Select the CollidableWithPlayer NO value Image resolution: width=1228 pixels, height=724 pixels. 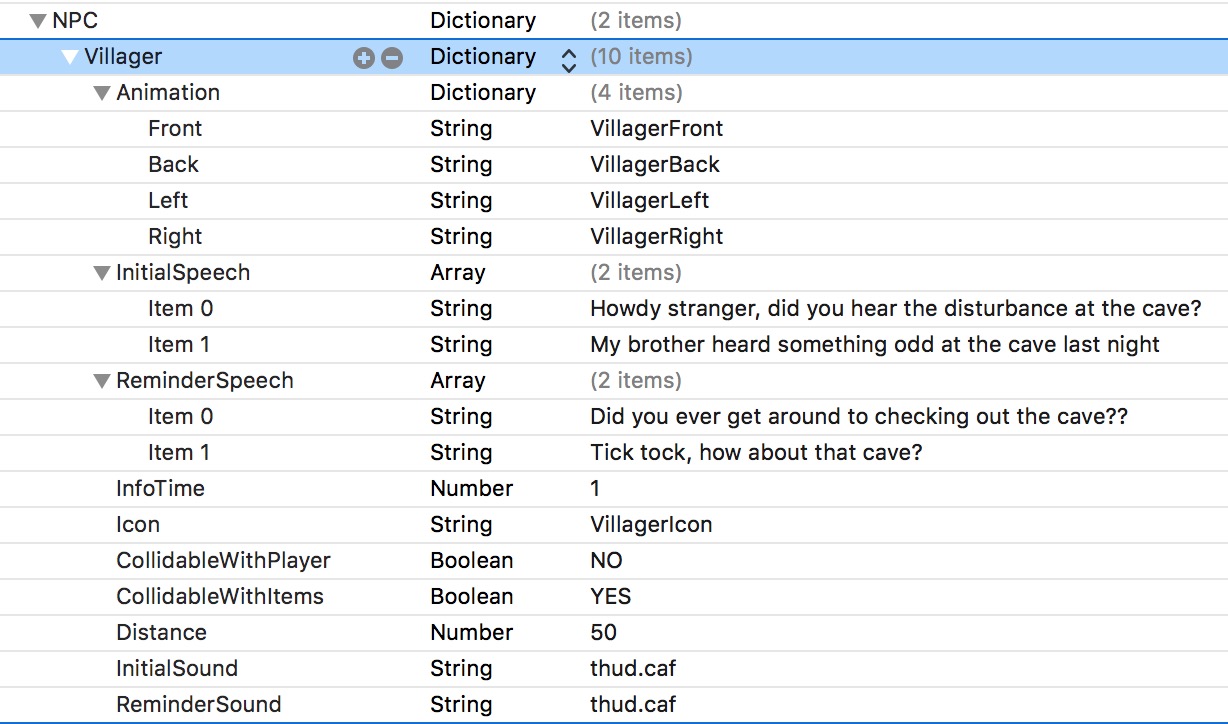click(606, 561)
